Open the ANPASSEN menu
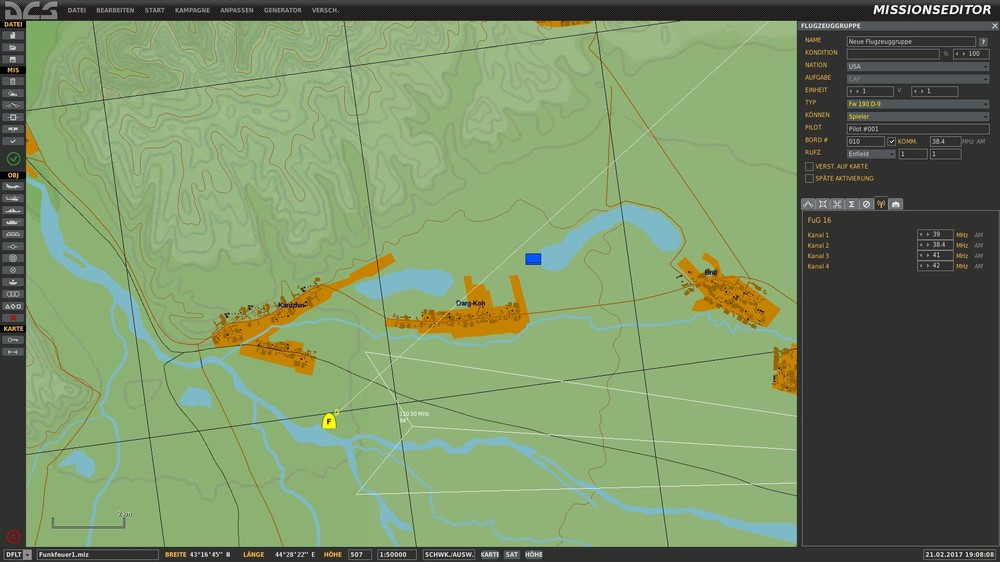This screenshot has width=1000, height=562. (x=237, y=10)
